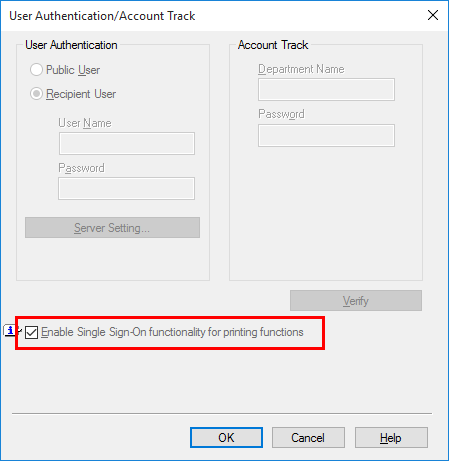The width and height of the screenshot is (449, 461).
Task: Click the Department Name input field
Action: click(x=326, y=90)
